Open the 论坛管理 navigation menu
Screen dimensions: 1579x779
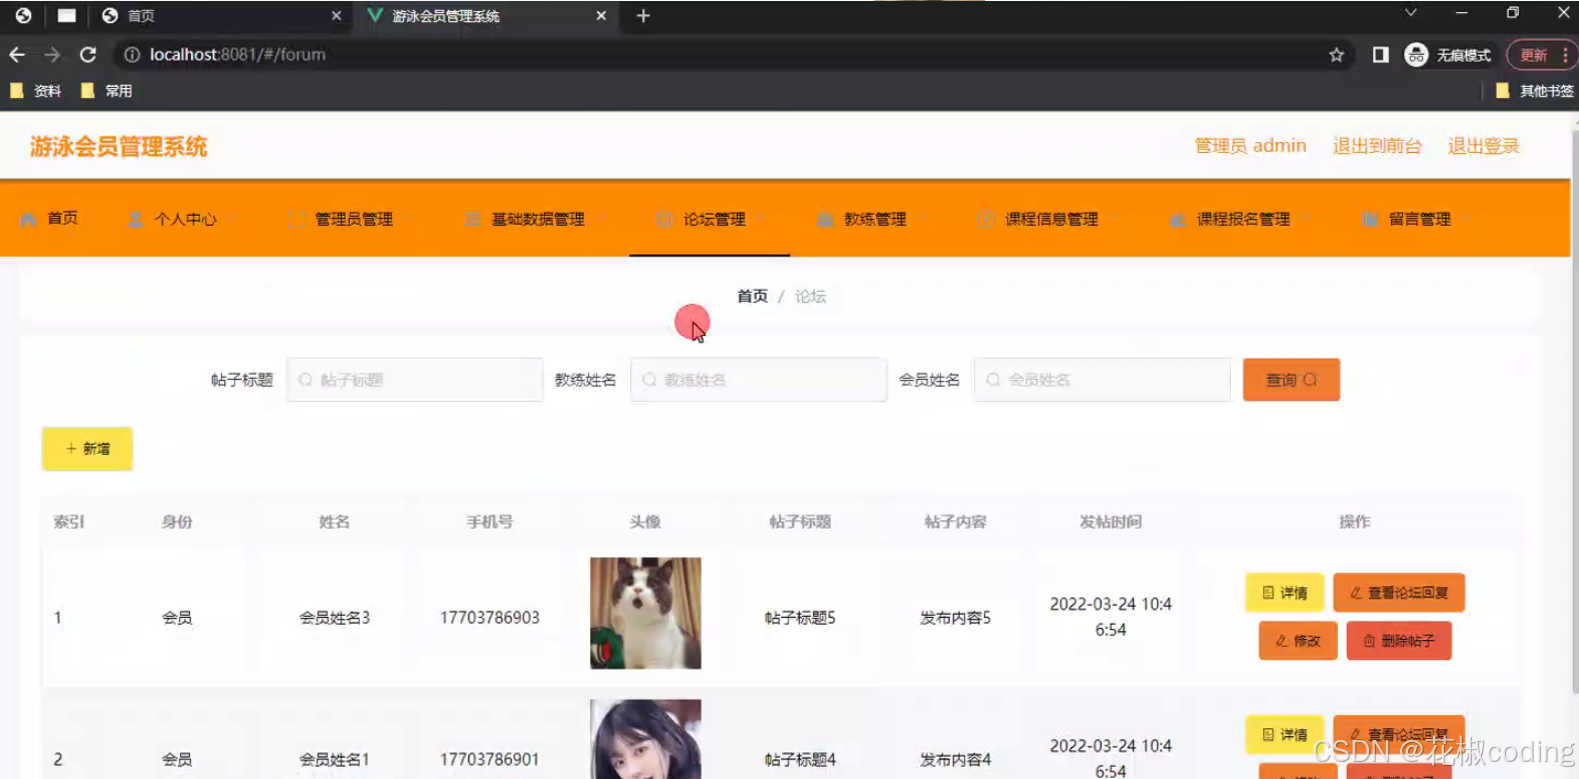click(x=709, y=219)
